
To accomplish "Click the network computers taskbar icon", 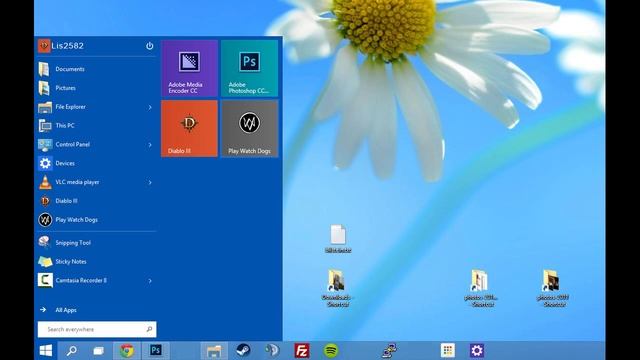I will click(389, 351).
